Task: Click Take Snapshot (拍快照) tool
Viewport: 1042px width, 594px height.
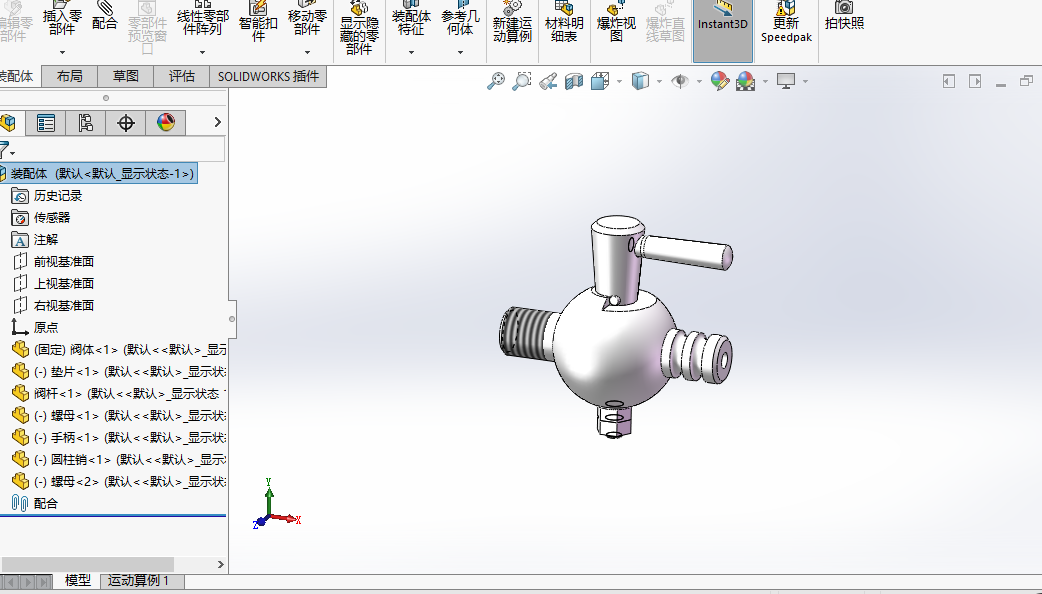Action: pos(844,18)
